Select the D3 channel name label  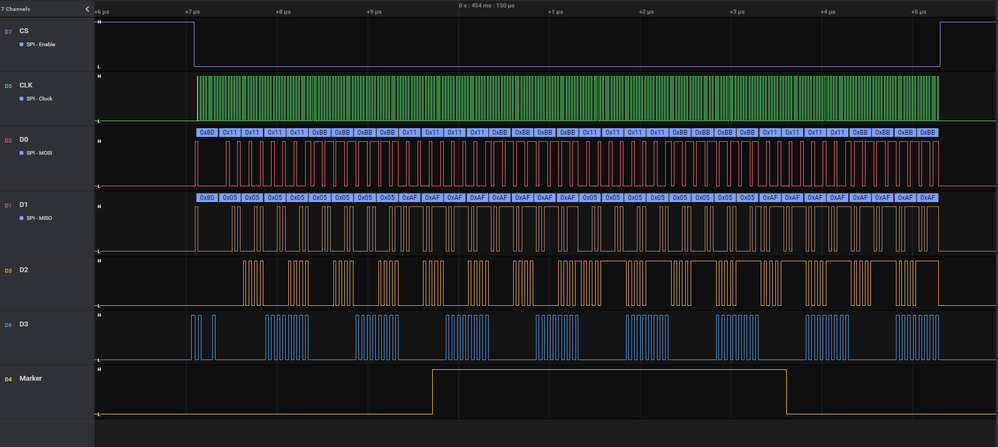24,324
